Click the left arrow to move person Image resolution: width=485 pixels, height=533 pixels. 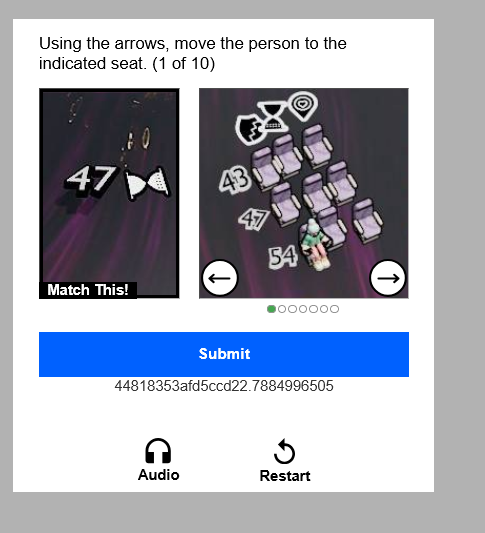point(220,278)
